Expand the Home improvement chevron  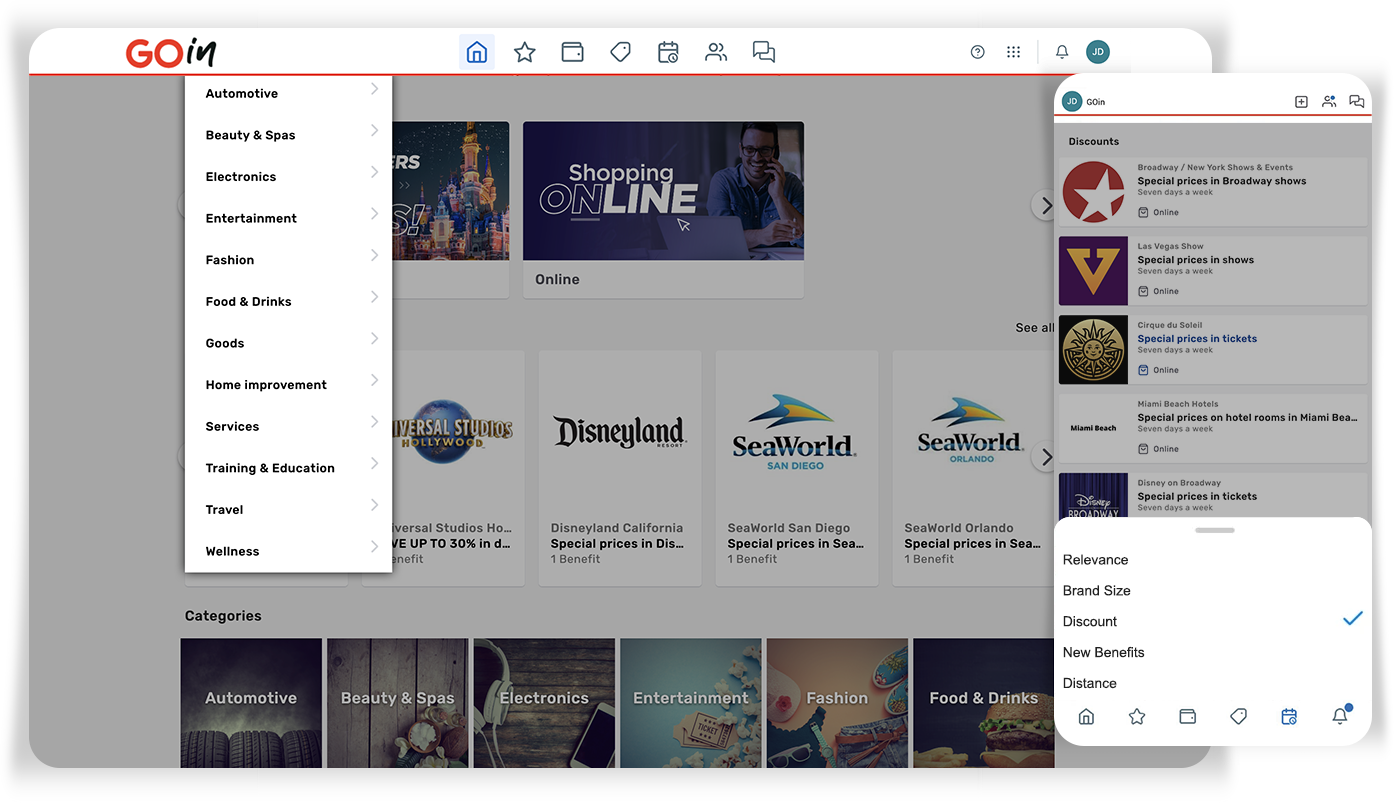374,380
